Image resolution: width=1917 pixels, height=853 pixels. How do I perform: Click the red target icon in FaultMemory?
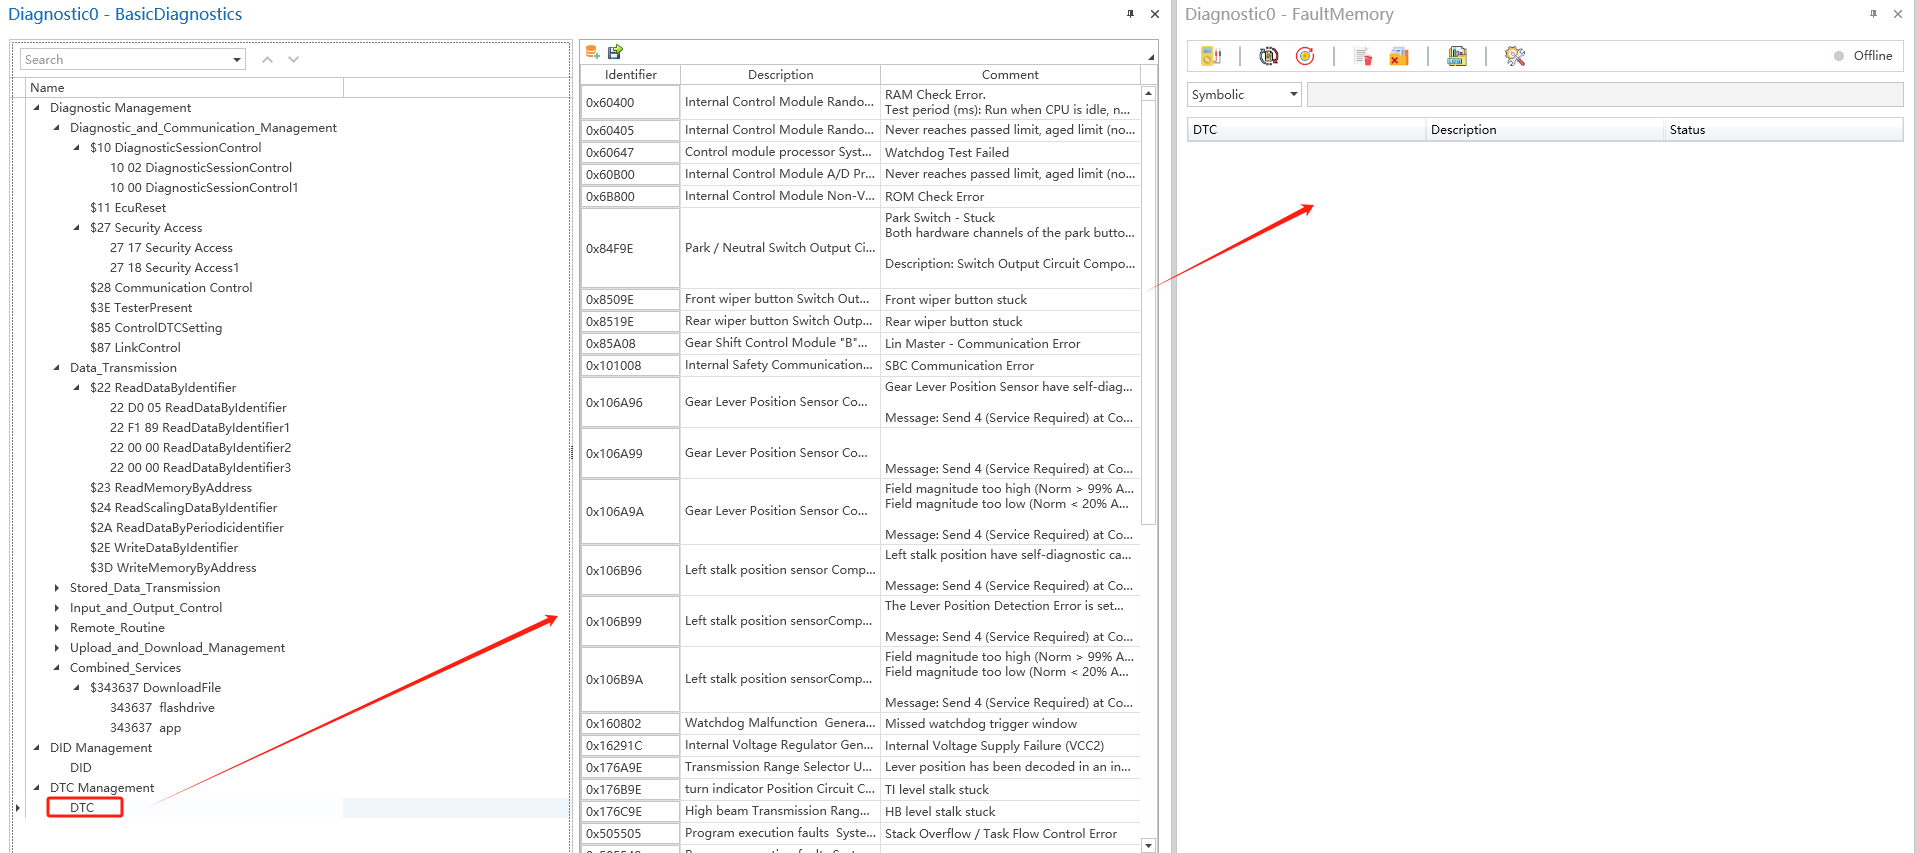click(x=1305, y=56)
